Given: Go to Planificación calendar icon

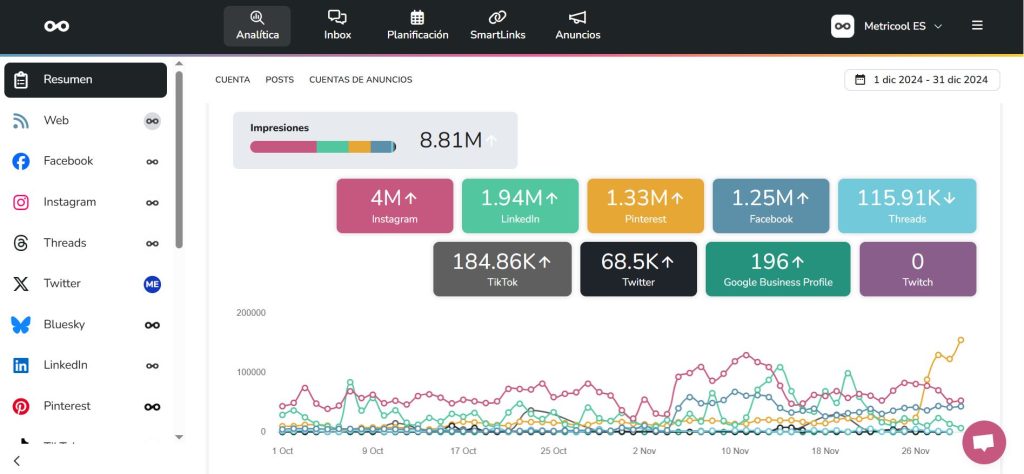Looking at the screenshot, I should pos(417,18).
